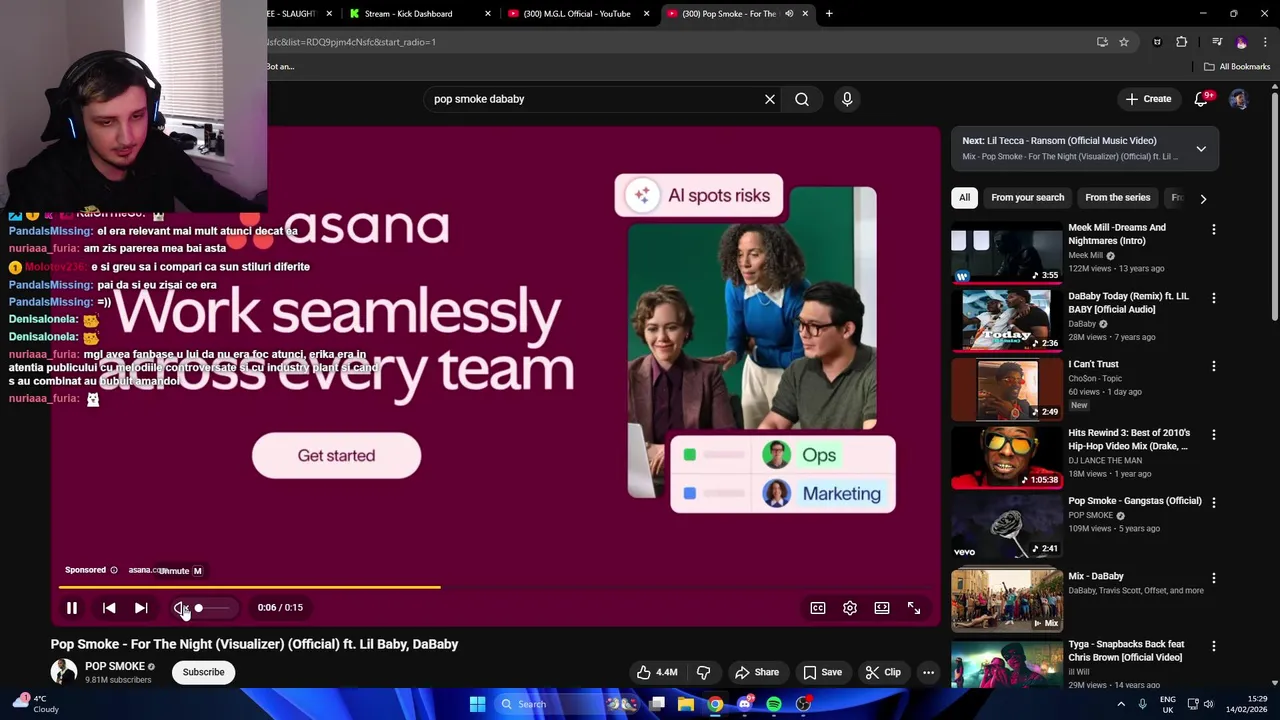Open OBS Studio from the taskbar
This screenshot has height=720, width=1280.
[x=803, y=704]
